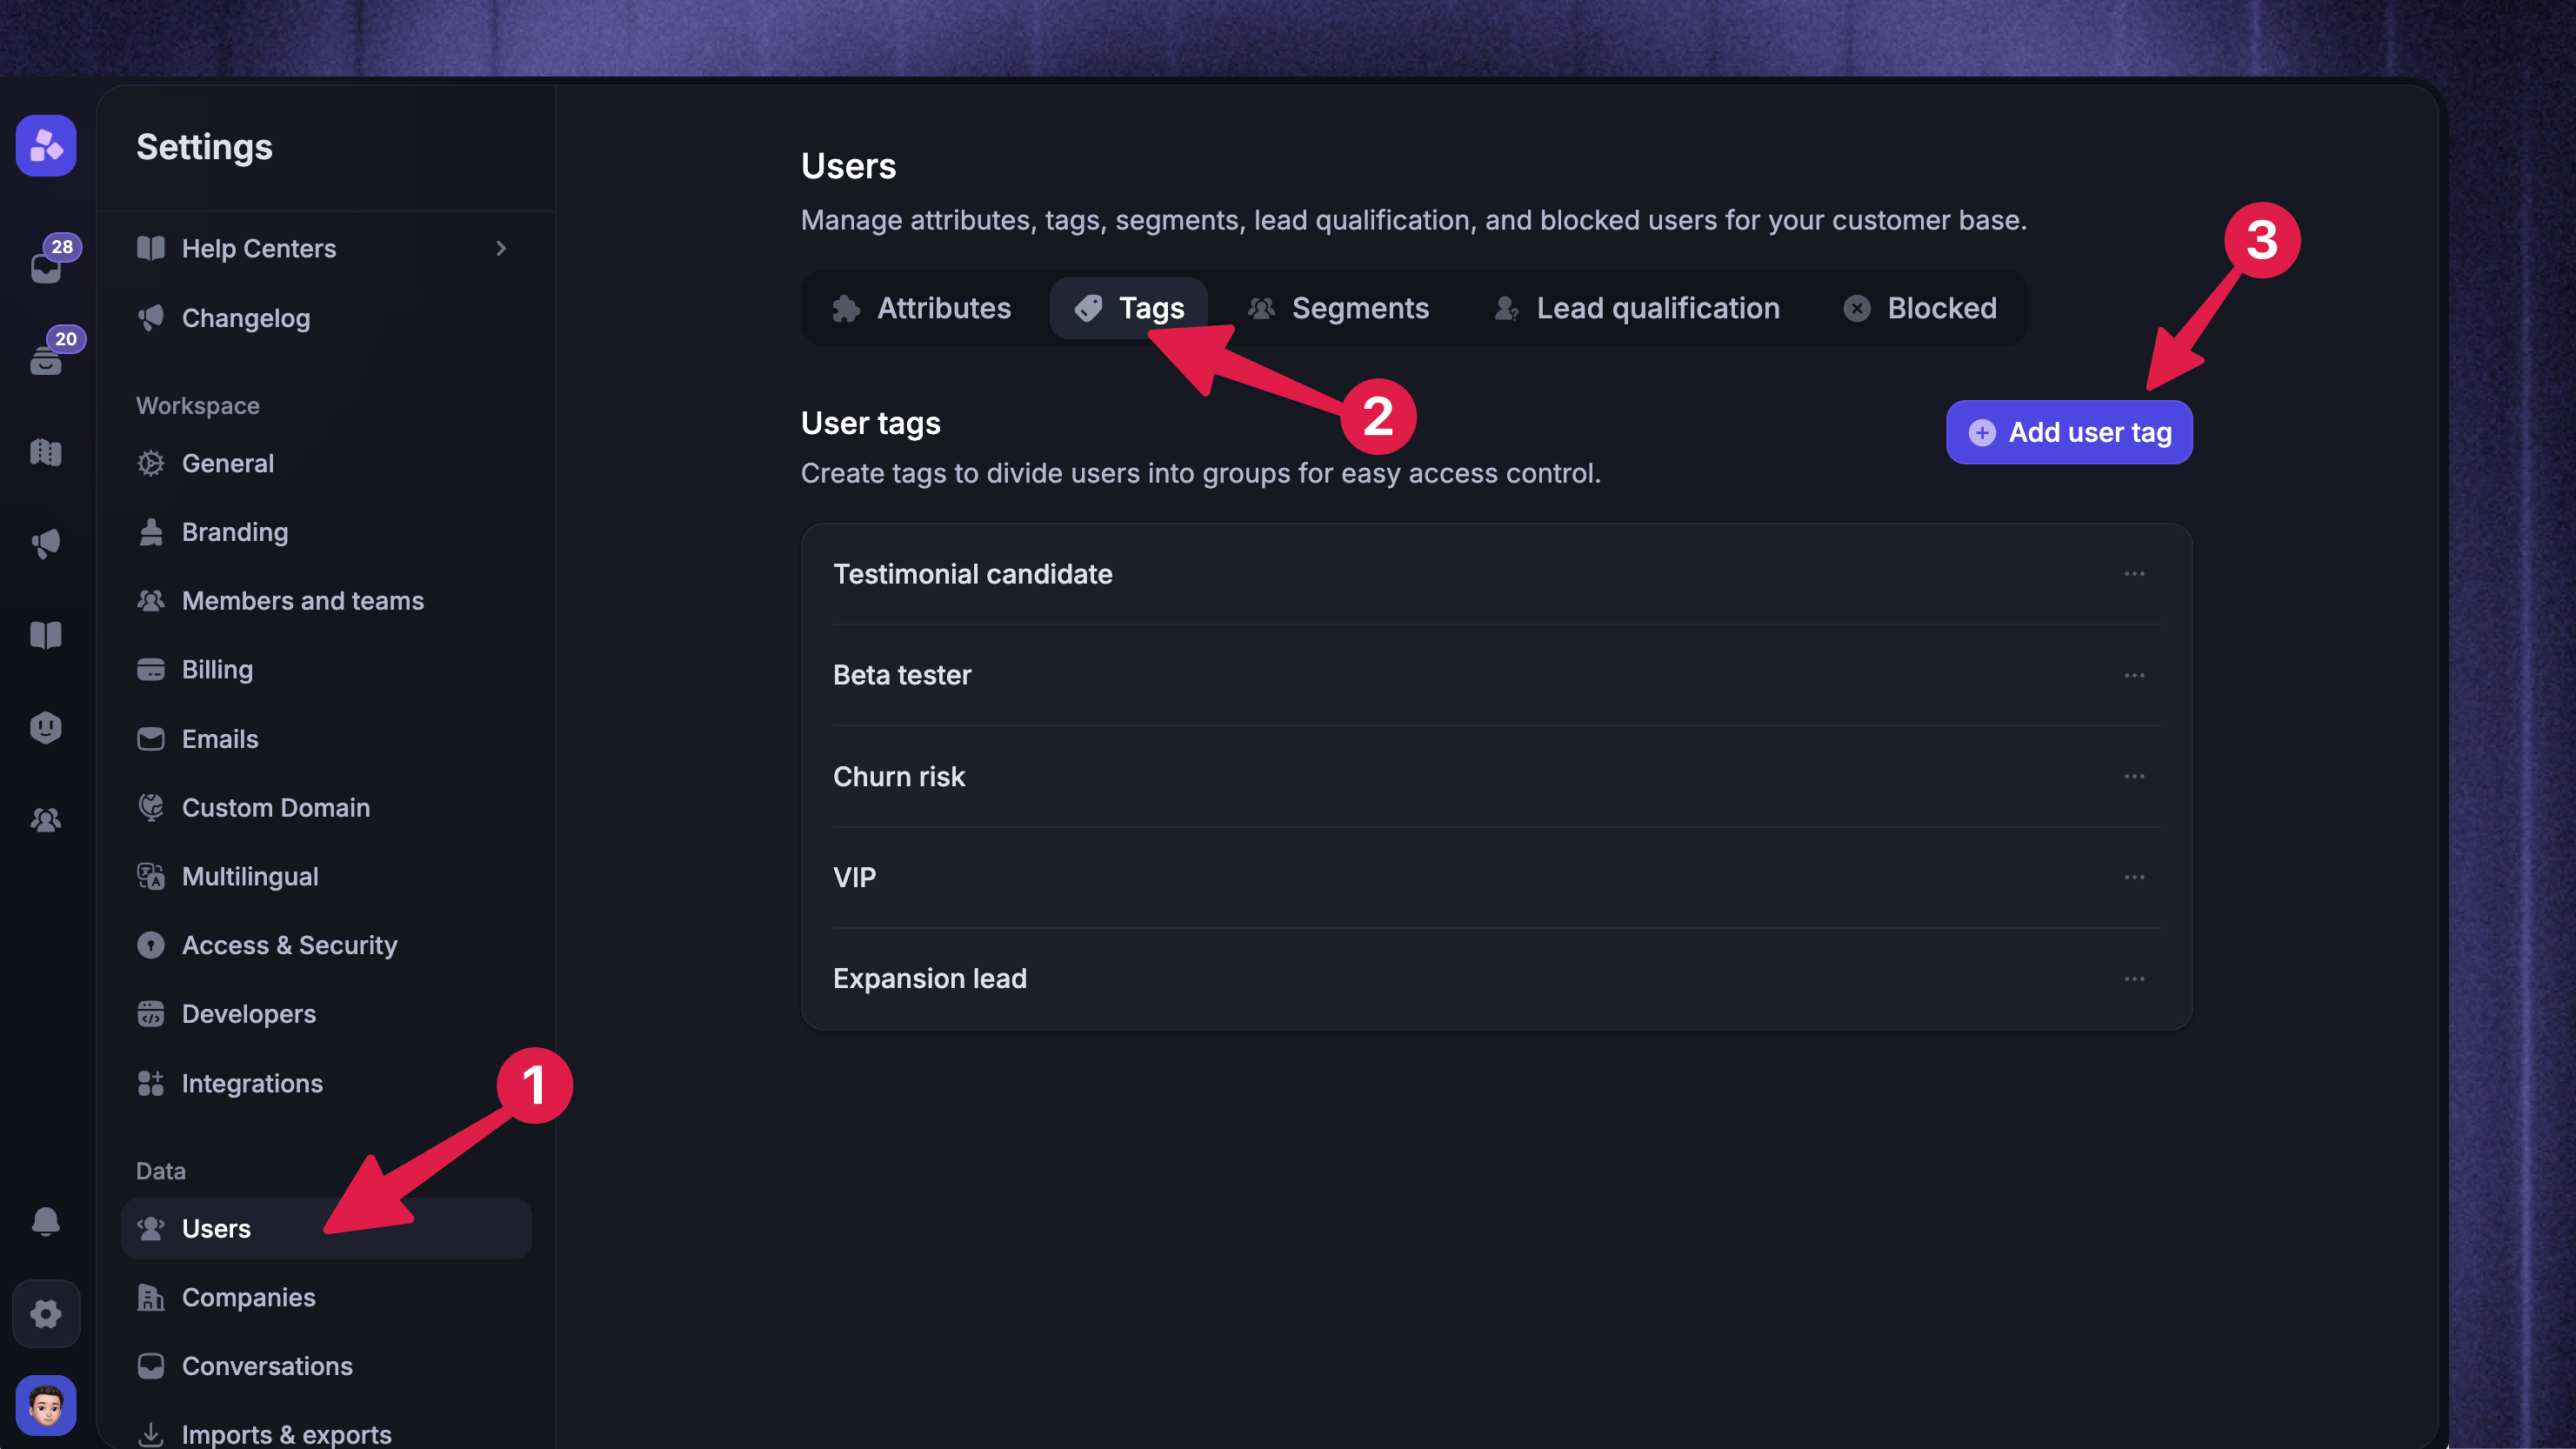Select the VIP tag row
The width and height of the screenshot is (2576, 1449).
pos(1496,877)
